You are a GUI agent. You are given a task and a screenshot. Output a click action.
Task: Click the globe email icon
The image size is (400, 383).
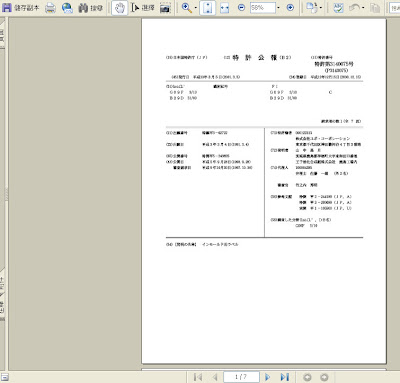67,7
